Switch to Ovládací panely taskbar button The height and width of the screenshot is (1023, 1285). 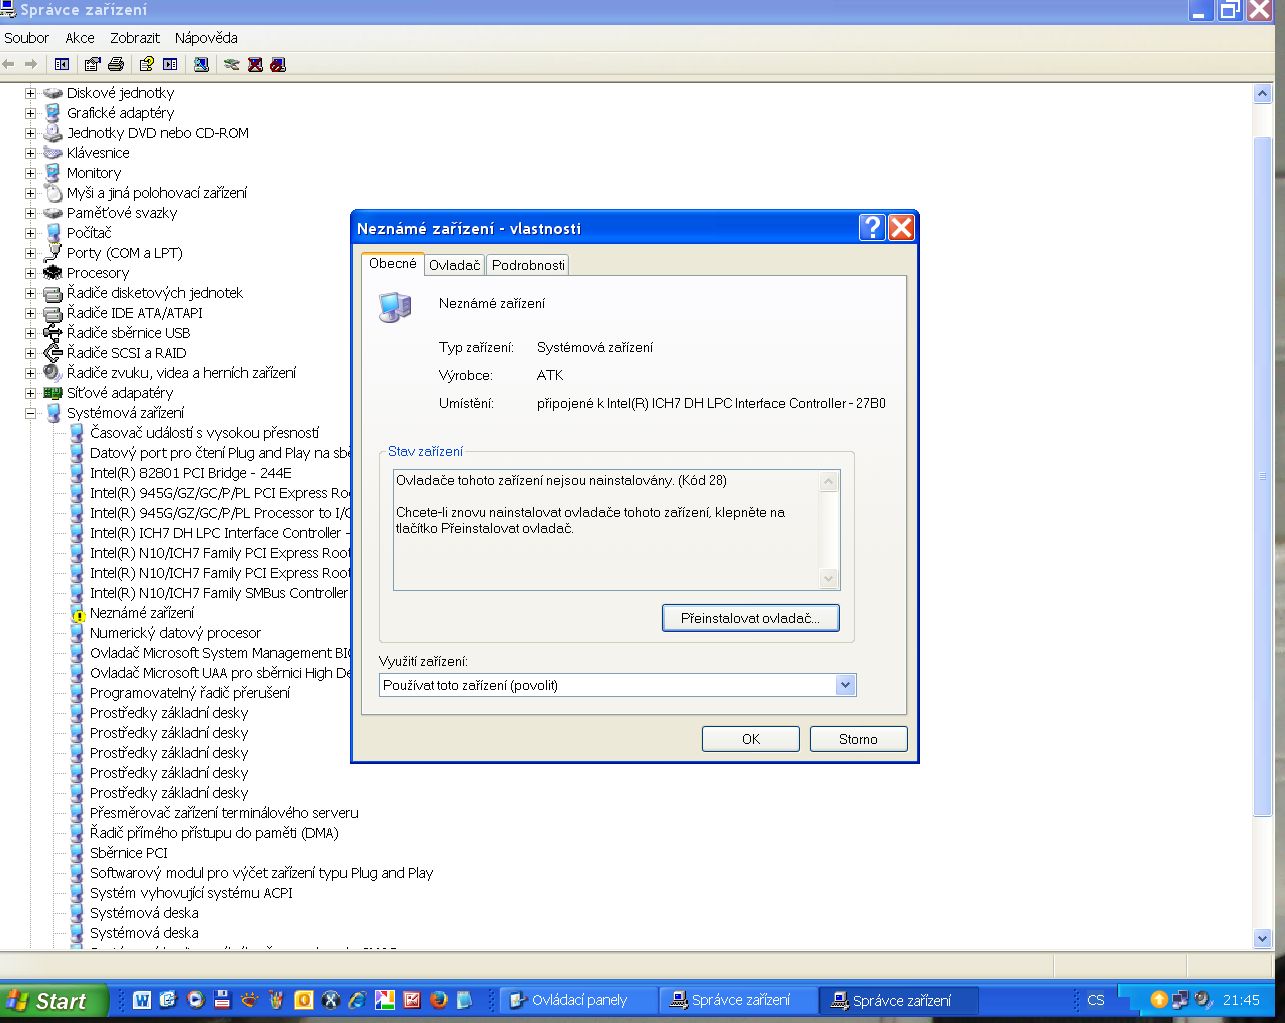tap(578, 1000)
